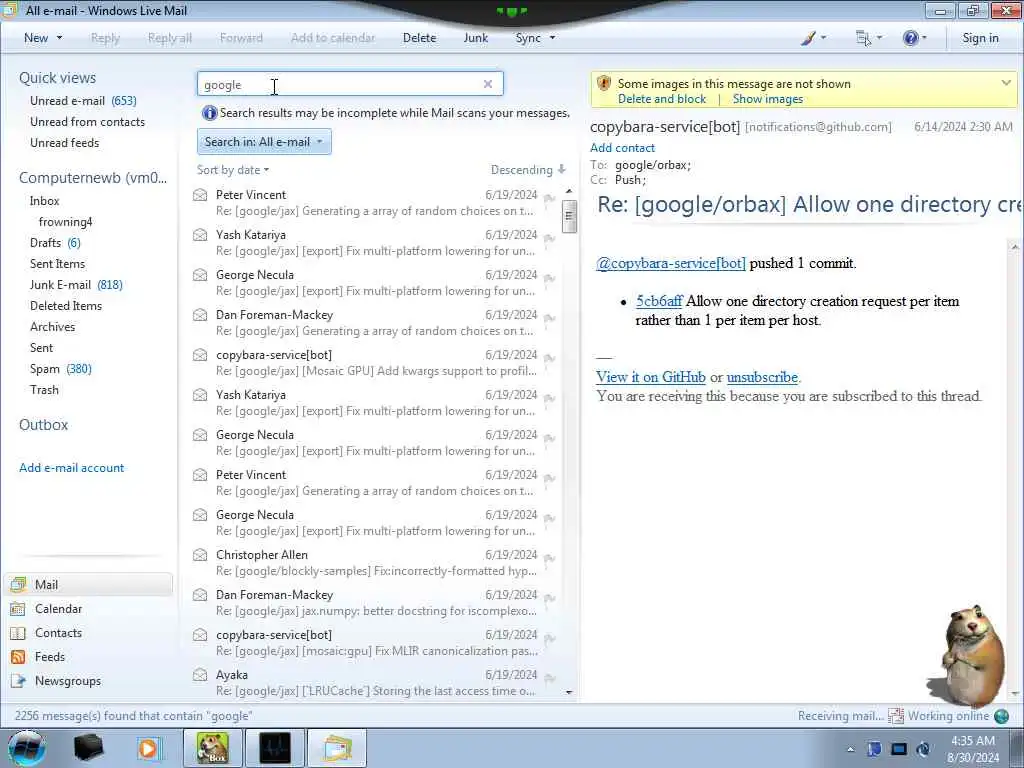Click the message list scrollbar thumb

pos(569,216)
